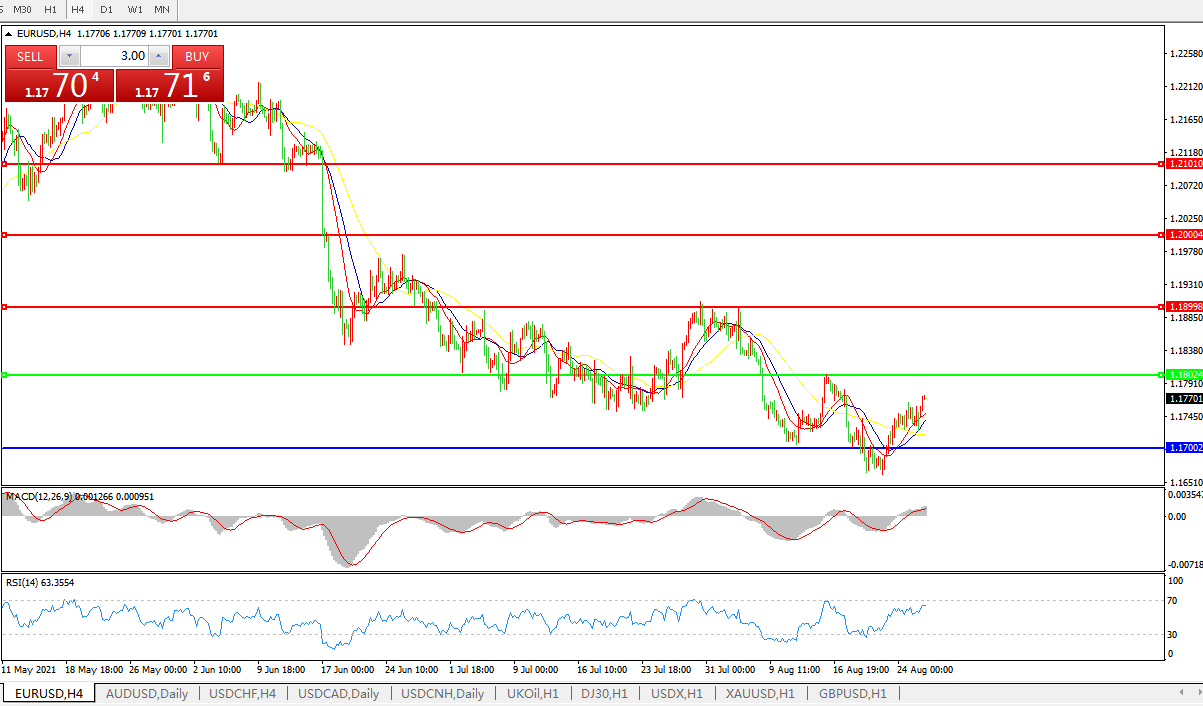The image size is (1203, 706).
Task: Switch to W1 weekly timeframe
Action: (134, 9)
